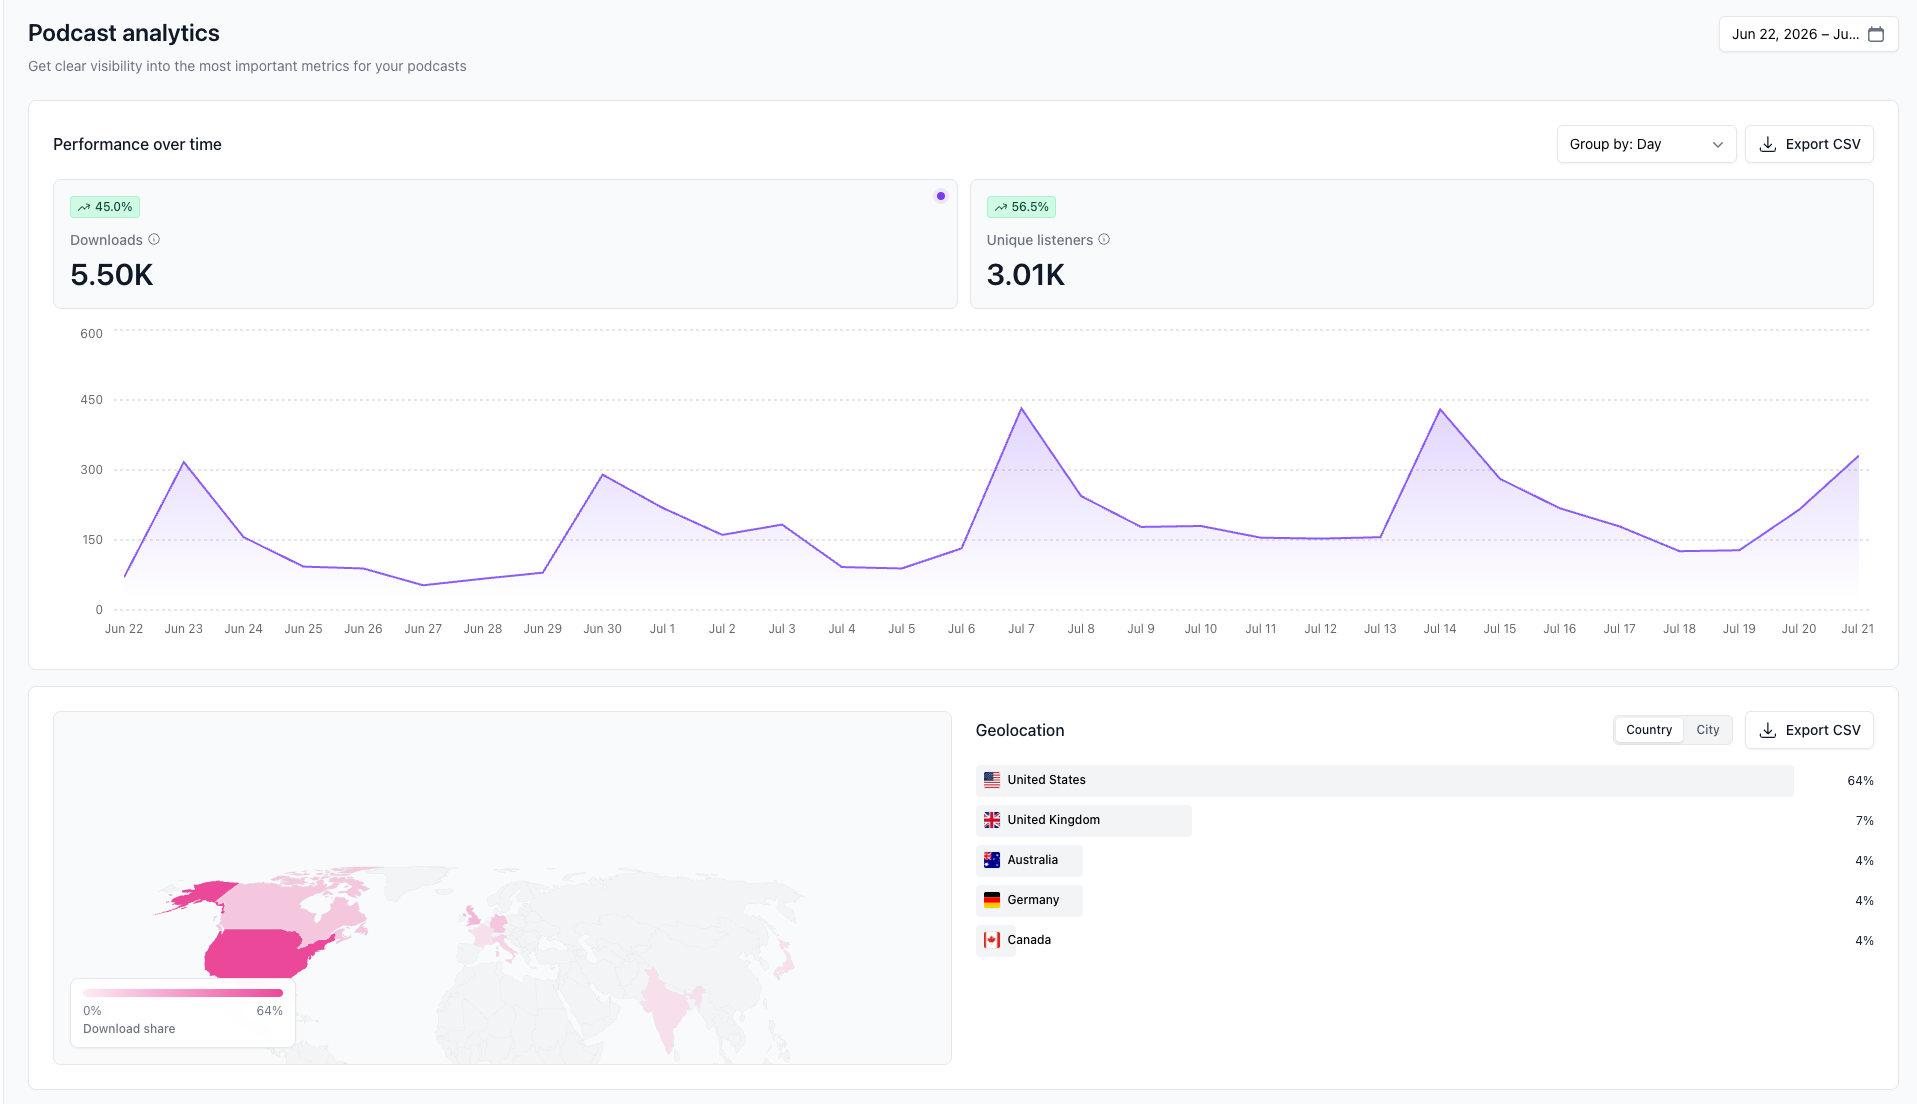Select the Country tab in Geolocation
Image resolution: width=1917 pixels, height=1104 pixels.
(1649, 730)
